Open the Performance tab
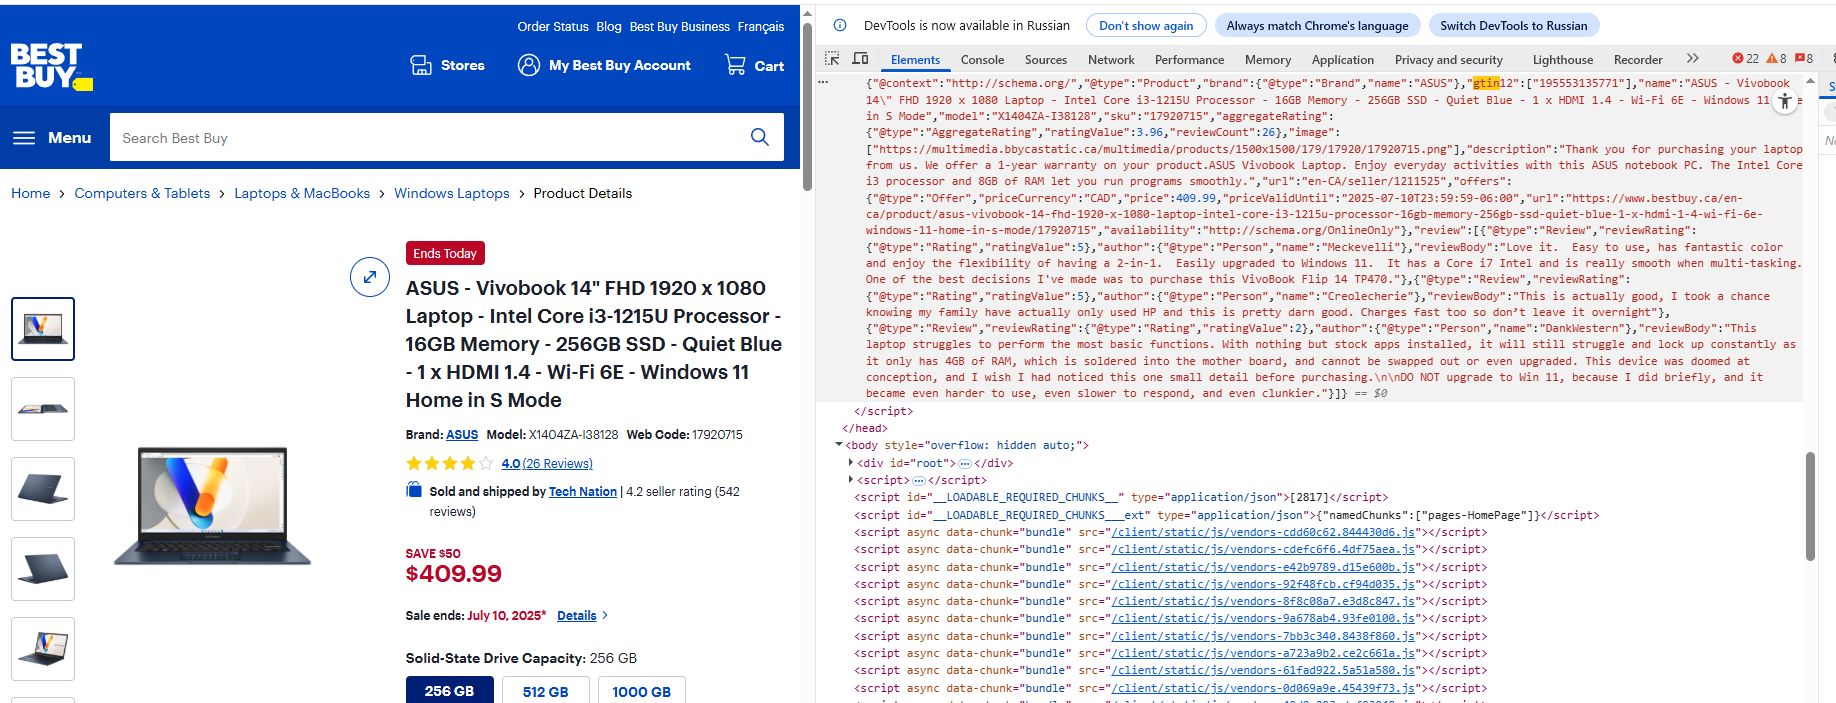This screenshot has height=703, width=1836. (x=1189, y=60)
